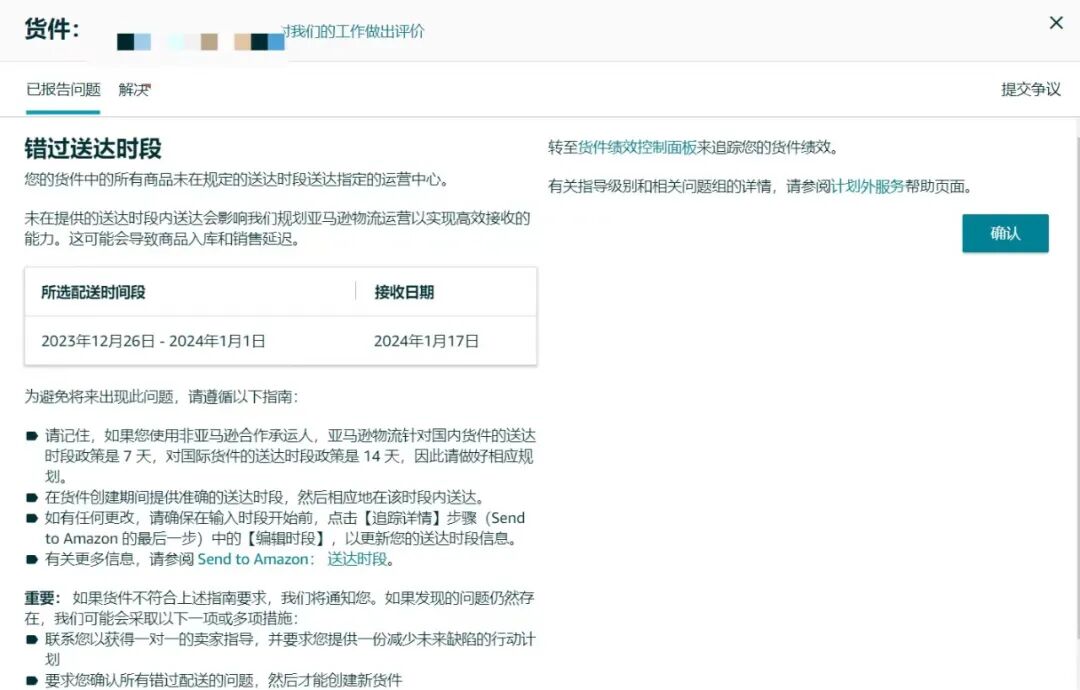Click the bullet about 编辑时段 tracking step
Screen dimensions: 1080x690
(x=280, y=527)
